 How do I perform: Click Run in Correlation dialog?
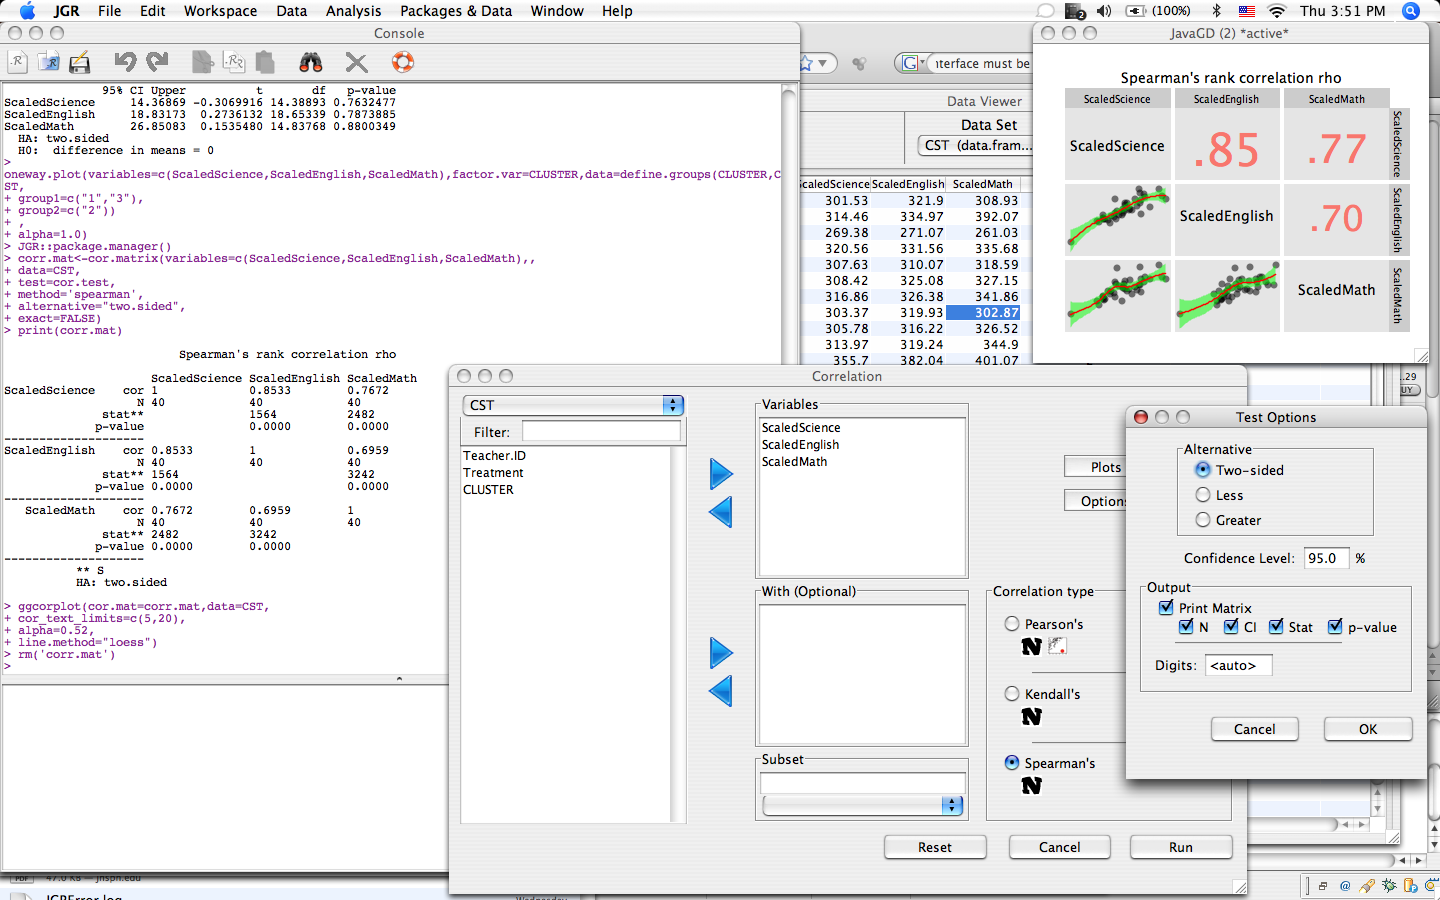1181,847
